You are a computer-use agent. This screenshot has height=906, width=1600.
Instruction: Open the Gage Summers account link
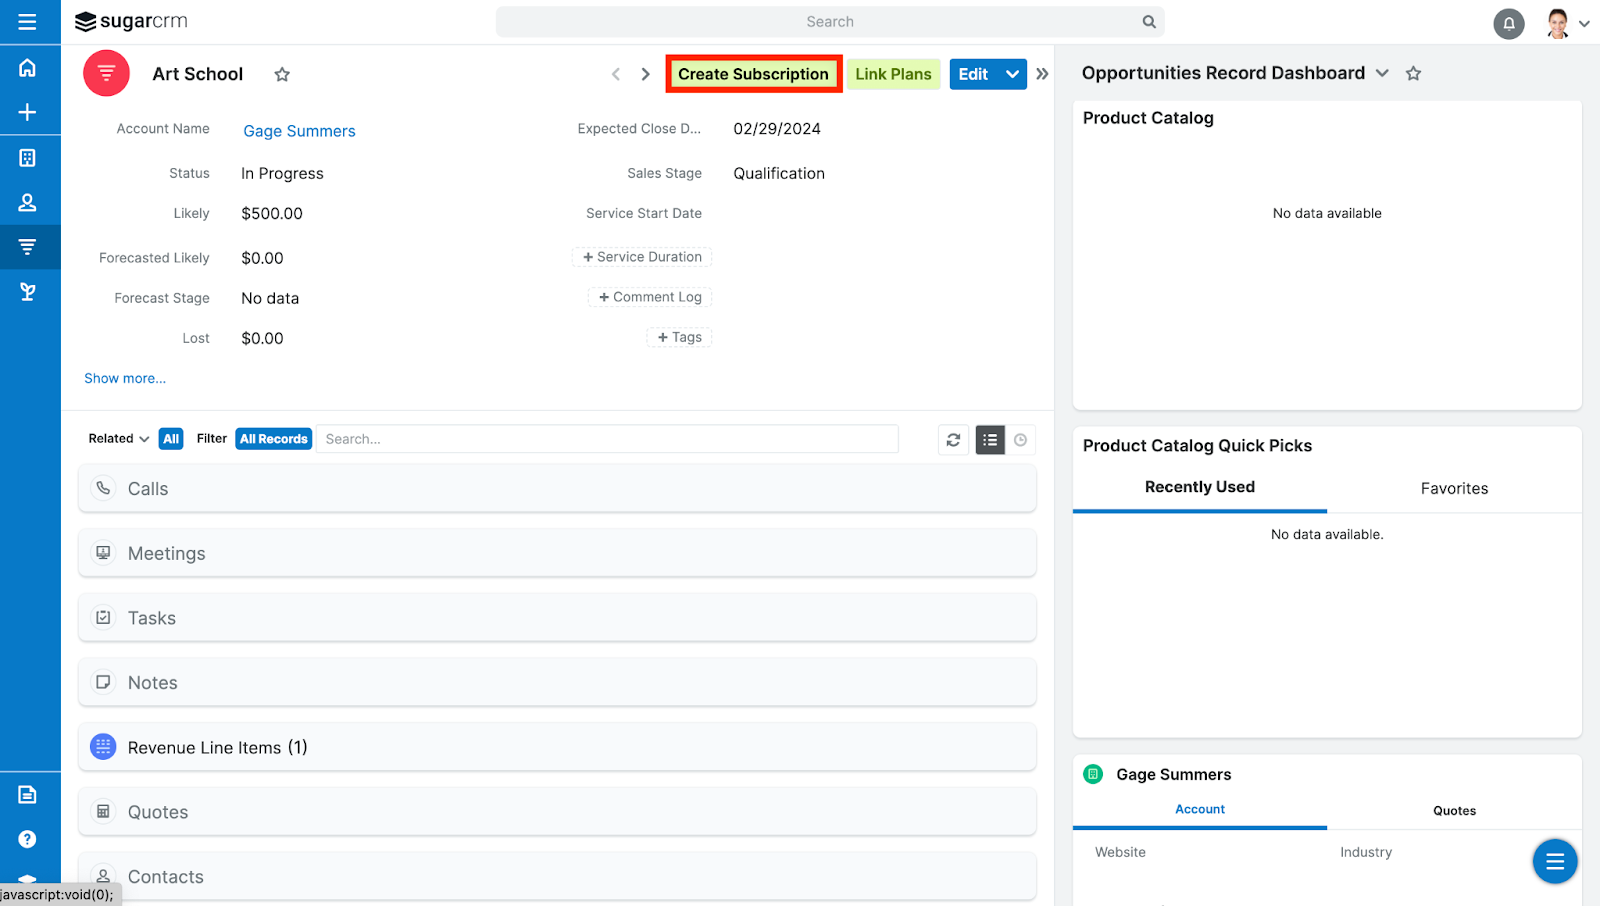[298, 131]
